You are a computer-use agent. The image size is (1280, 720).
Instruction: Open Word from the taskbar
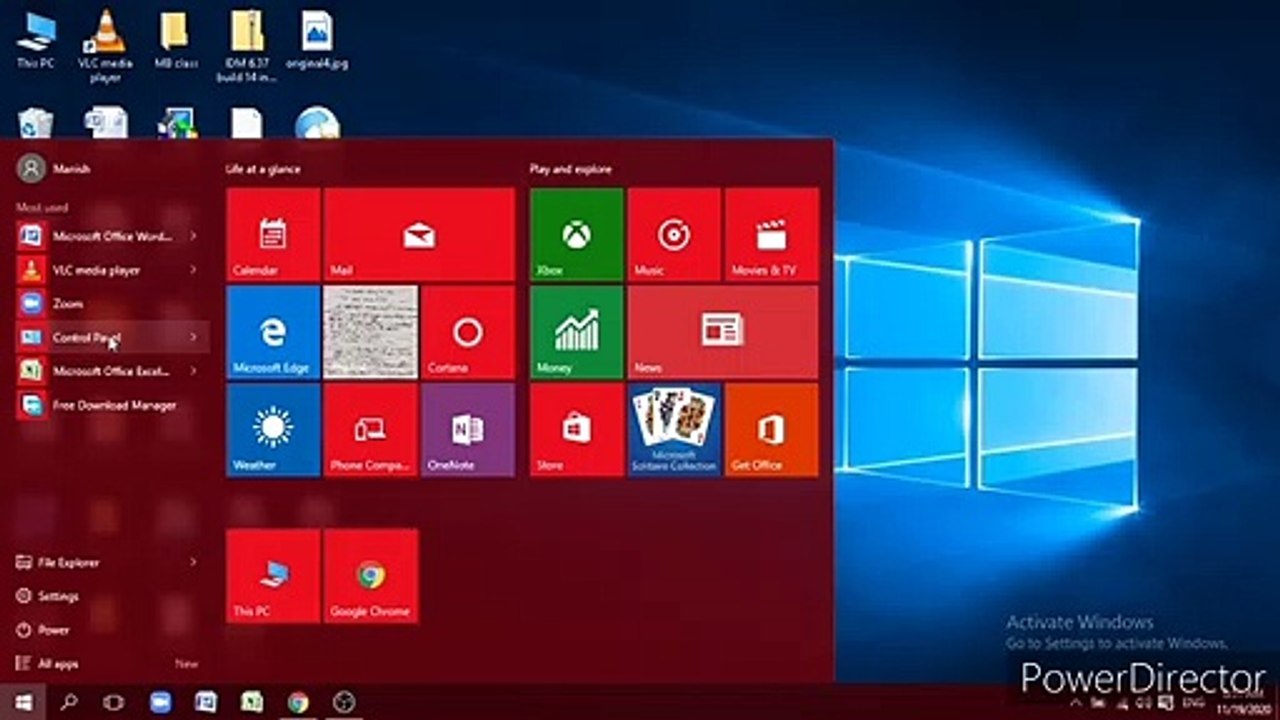coord(206,702)
